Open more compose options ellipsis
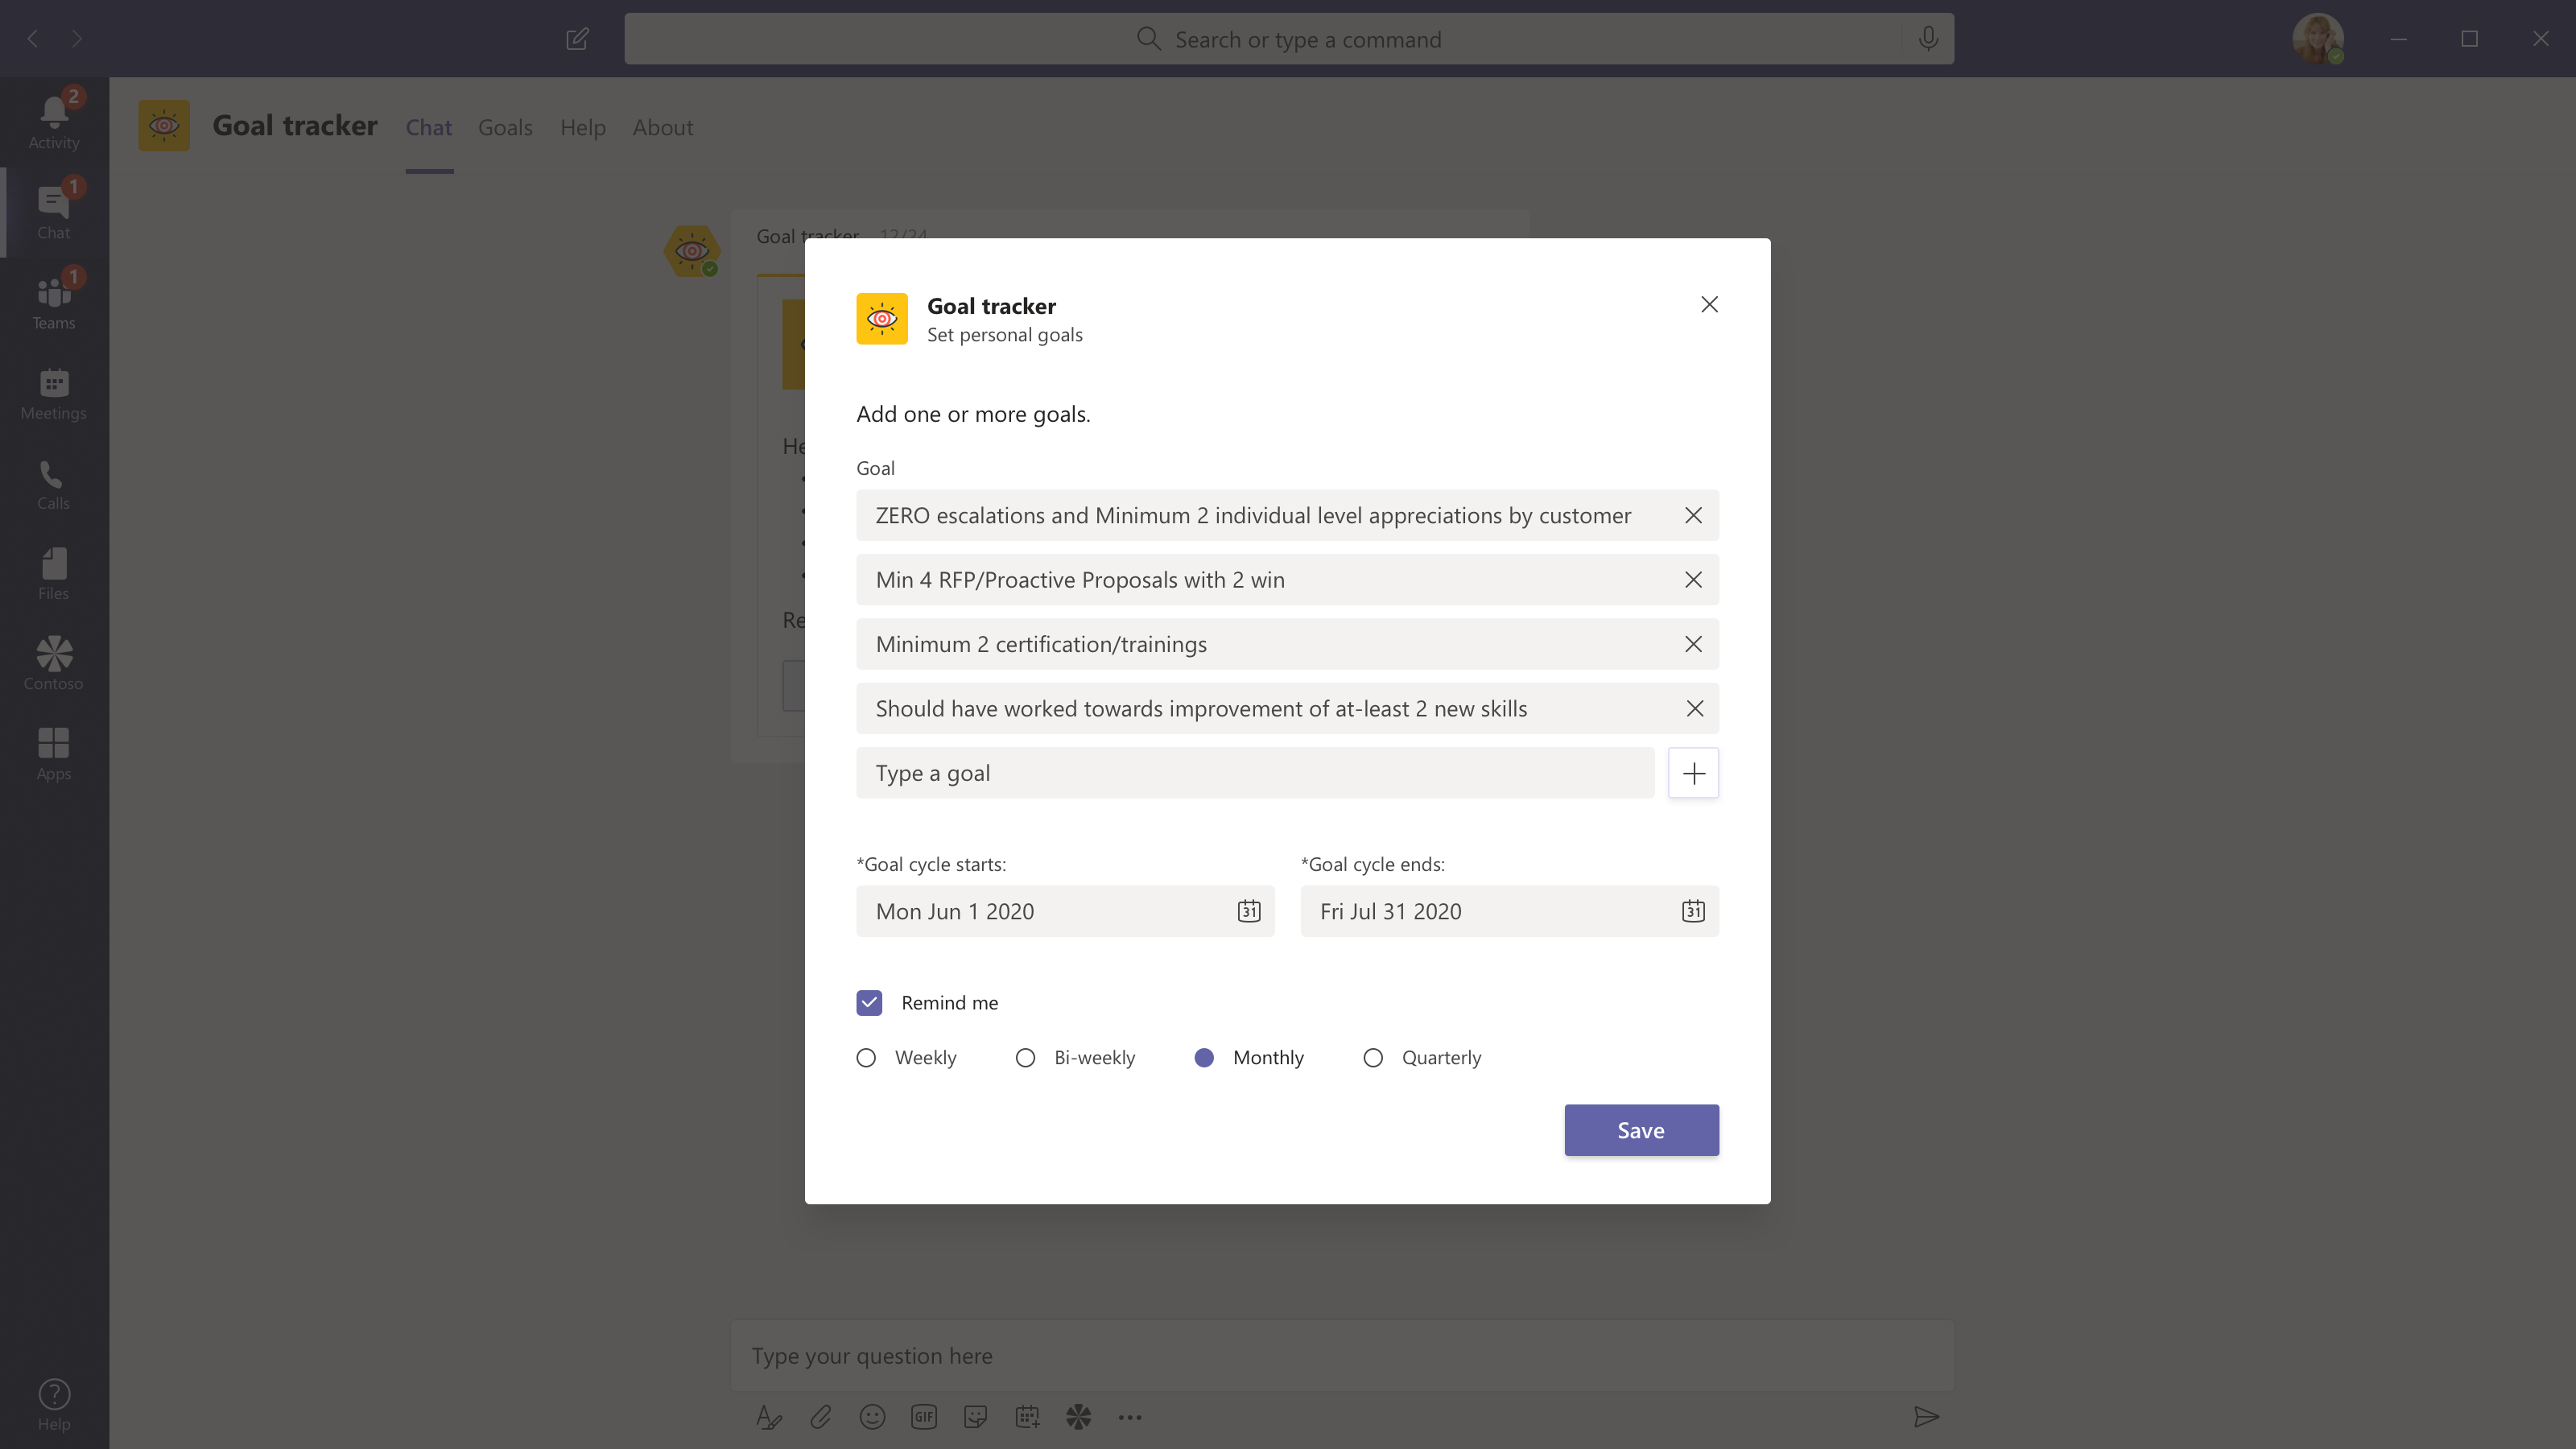The image size is (2576, 1449). pyautogui.click(x=1130, y=1417)
